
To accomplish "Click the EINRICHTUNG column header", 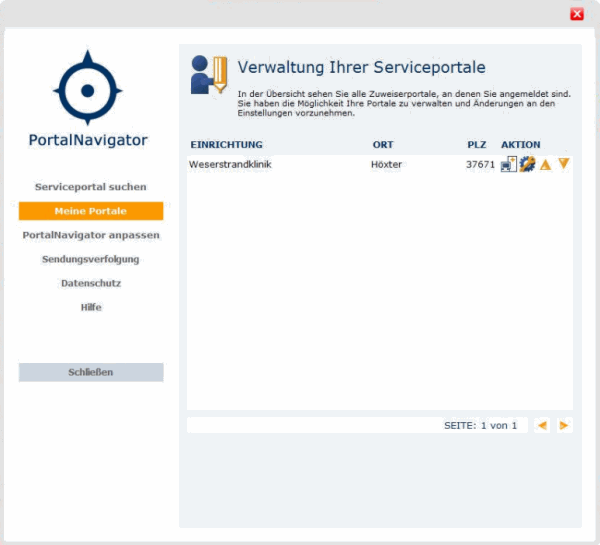I will pos(227,145).
